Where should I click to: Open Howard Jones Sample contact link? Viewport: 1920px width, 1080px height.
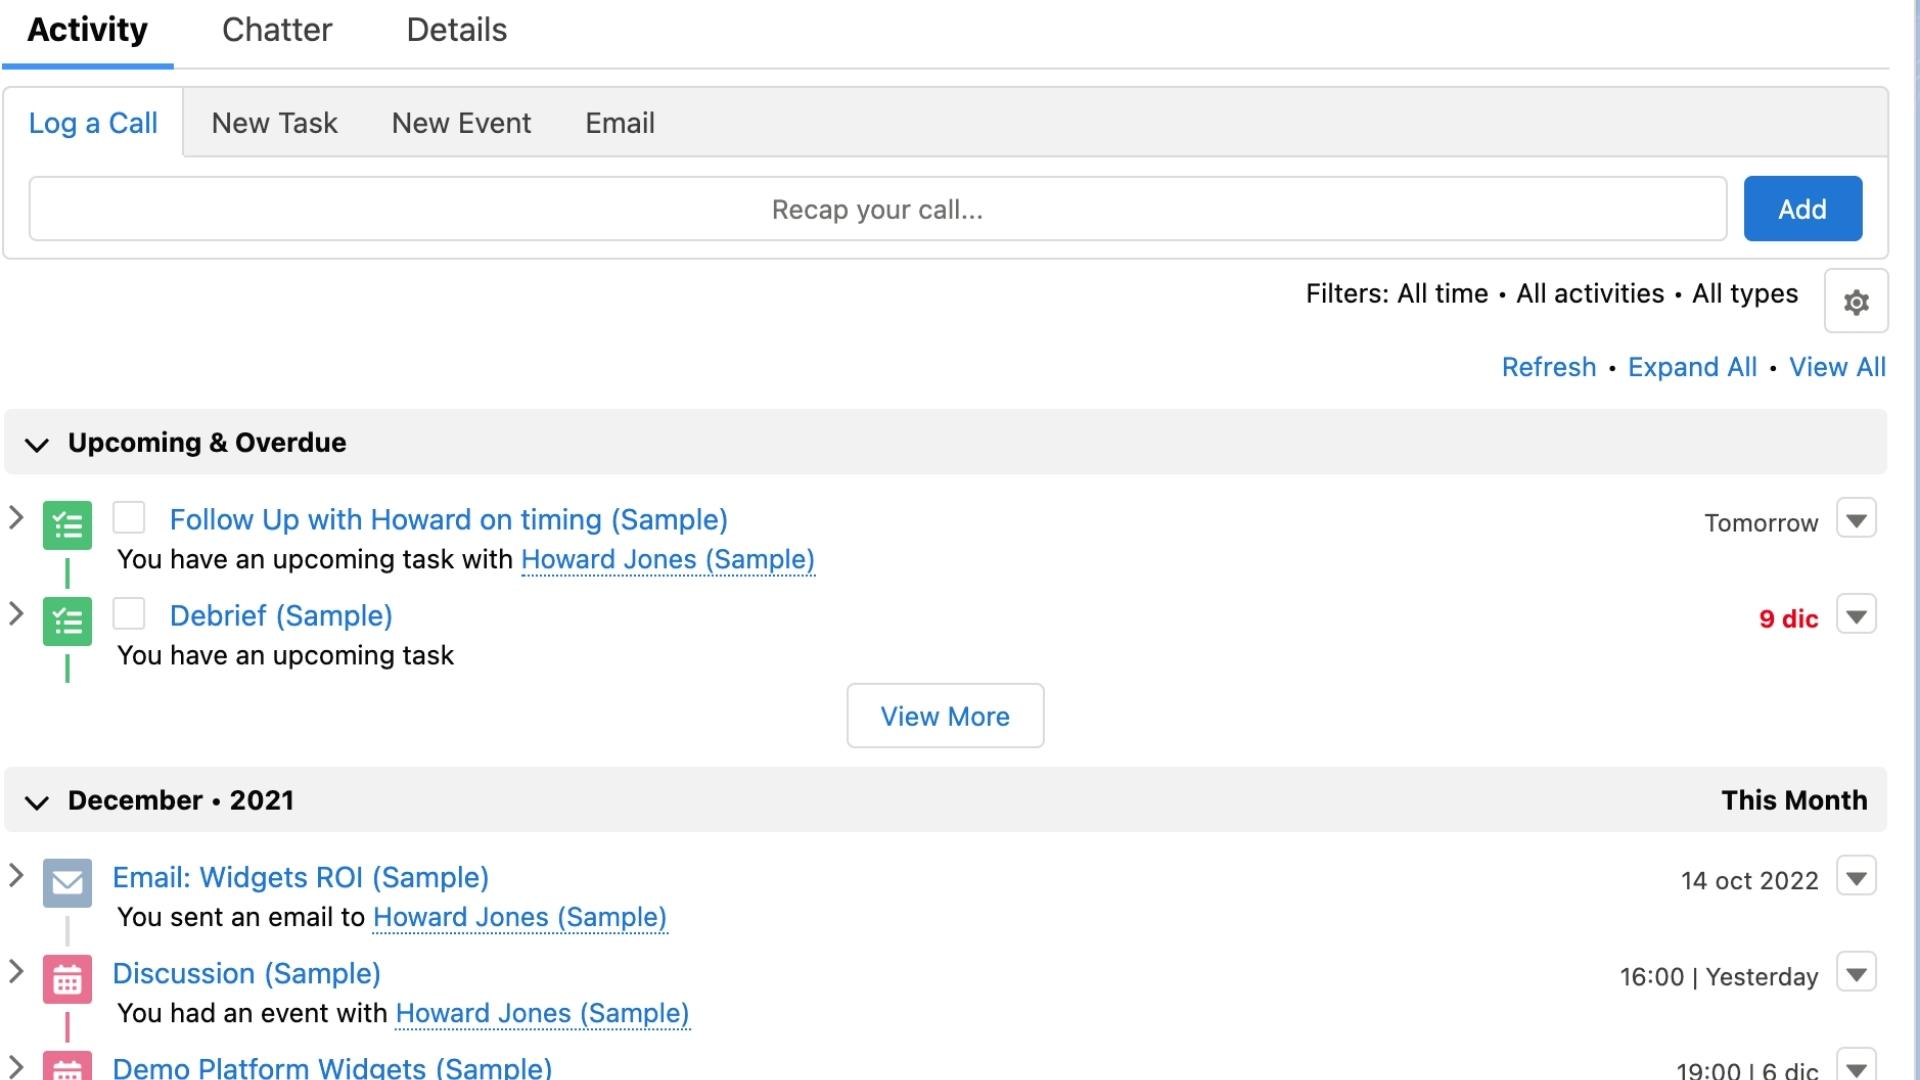point(667,558)
